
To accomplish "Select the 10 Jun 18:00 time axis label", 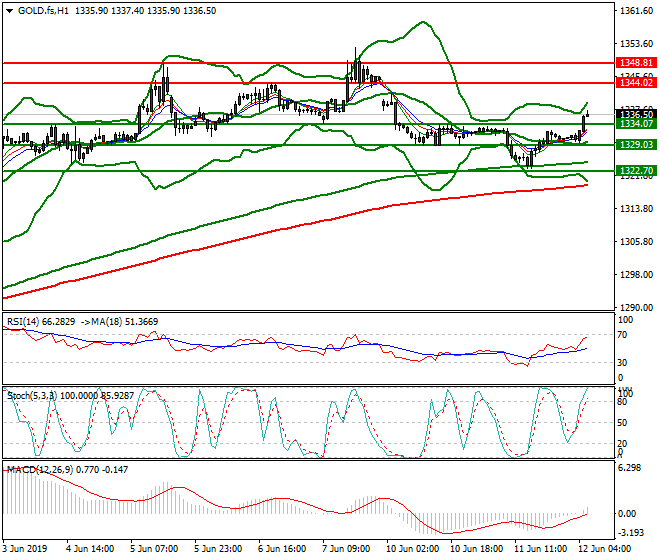I will point(476,549).
